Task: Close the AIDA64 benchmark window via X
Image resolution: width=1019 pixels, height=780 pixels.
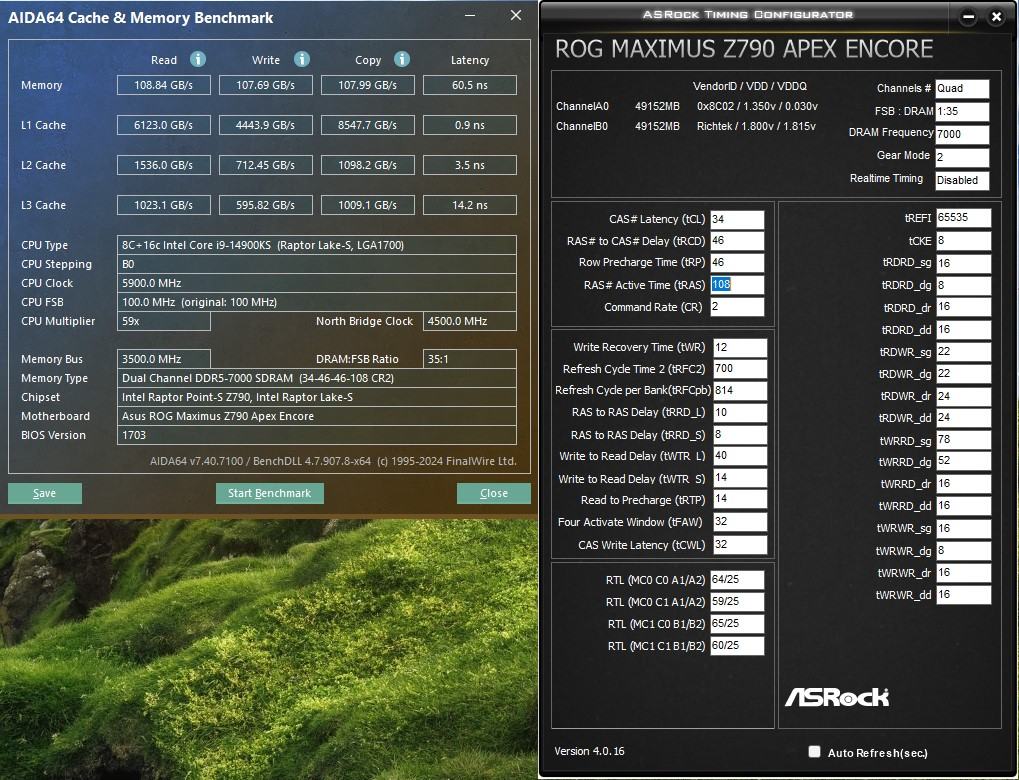Action: 516,15
